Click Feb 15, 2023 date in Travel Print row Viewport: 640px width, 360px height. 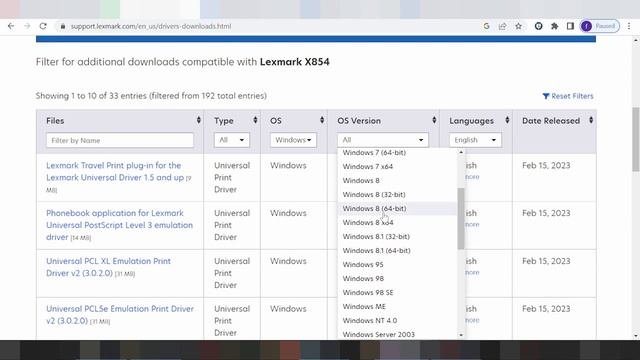546,165
